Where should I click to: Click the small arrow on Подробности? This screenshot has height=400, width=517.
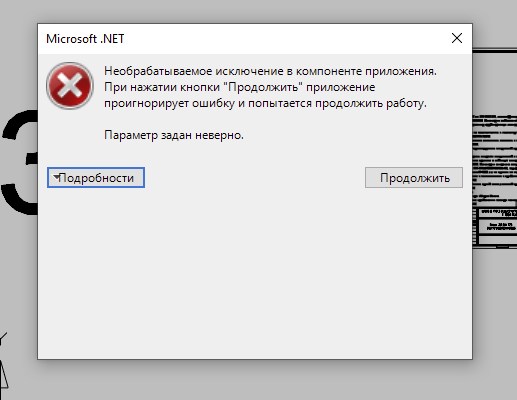pos(56,176)
